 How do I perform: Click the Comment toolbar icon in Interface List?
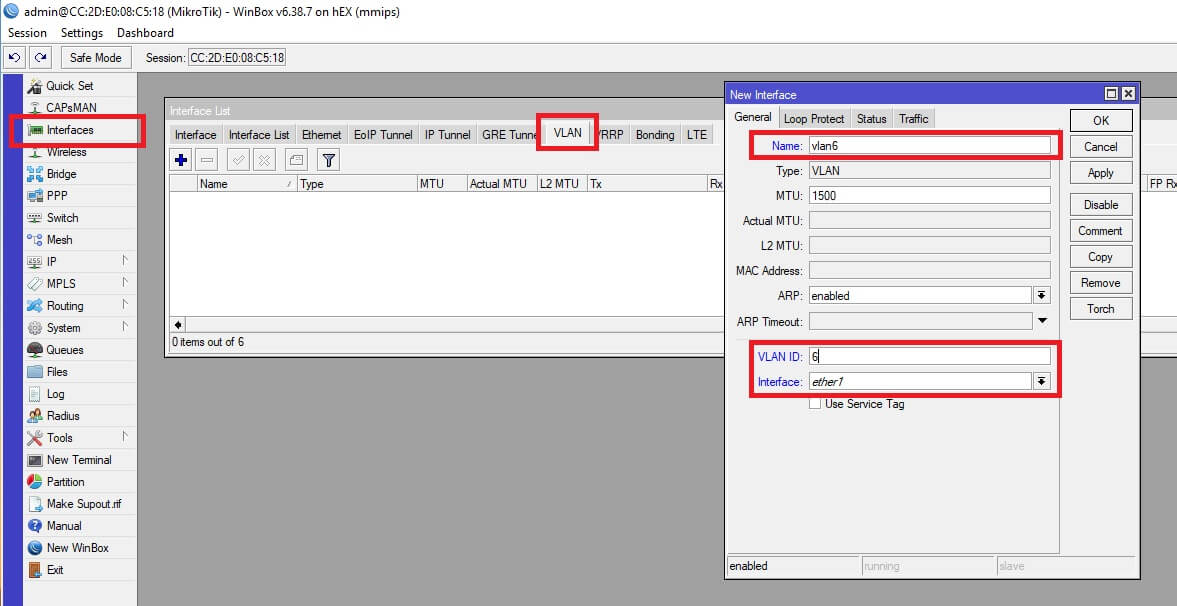coord(297,159)
